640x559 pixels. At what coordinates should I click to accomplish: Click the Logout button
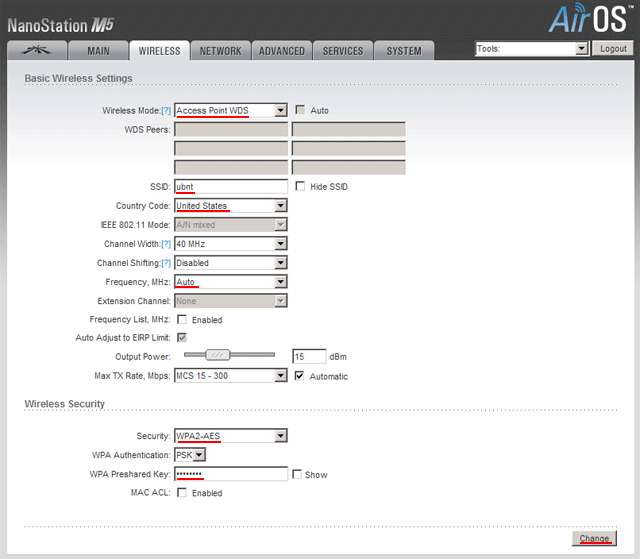613,49
